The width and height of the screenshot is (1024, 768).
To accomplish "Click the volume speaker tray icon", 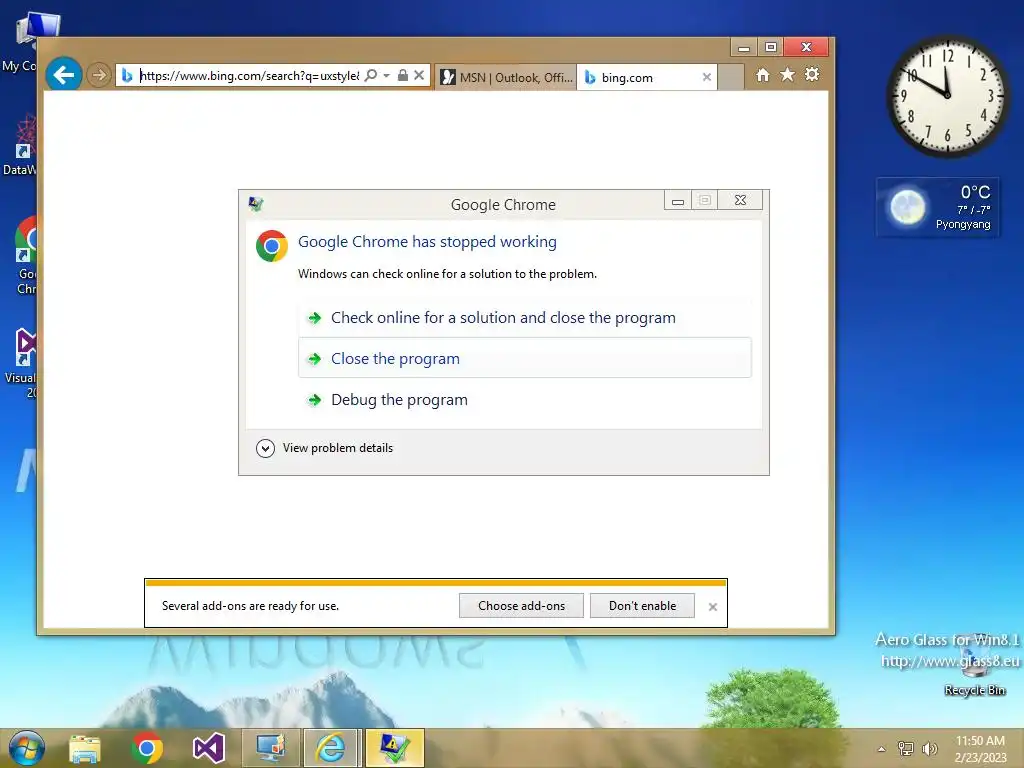I will (929, 748).
